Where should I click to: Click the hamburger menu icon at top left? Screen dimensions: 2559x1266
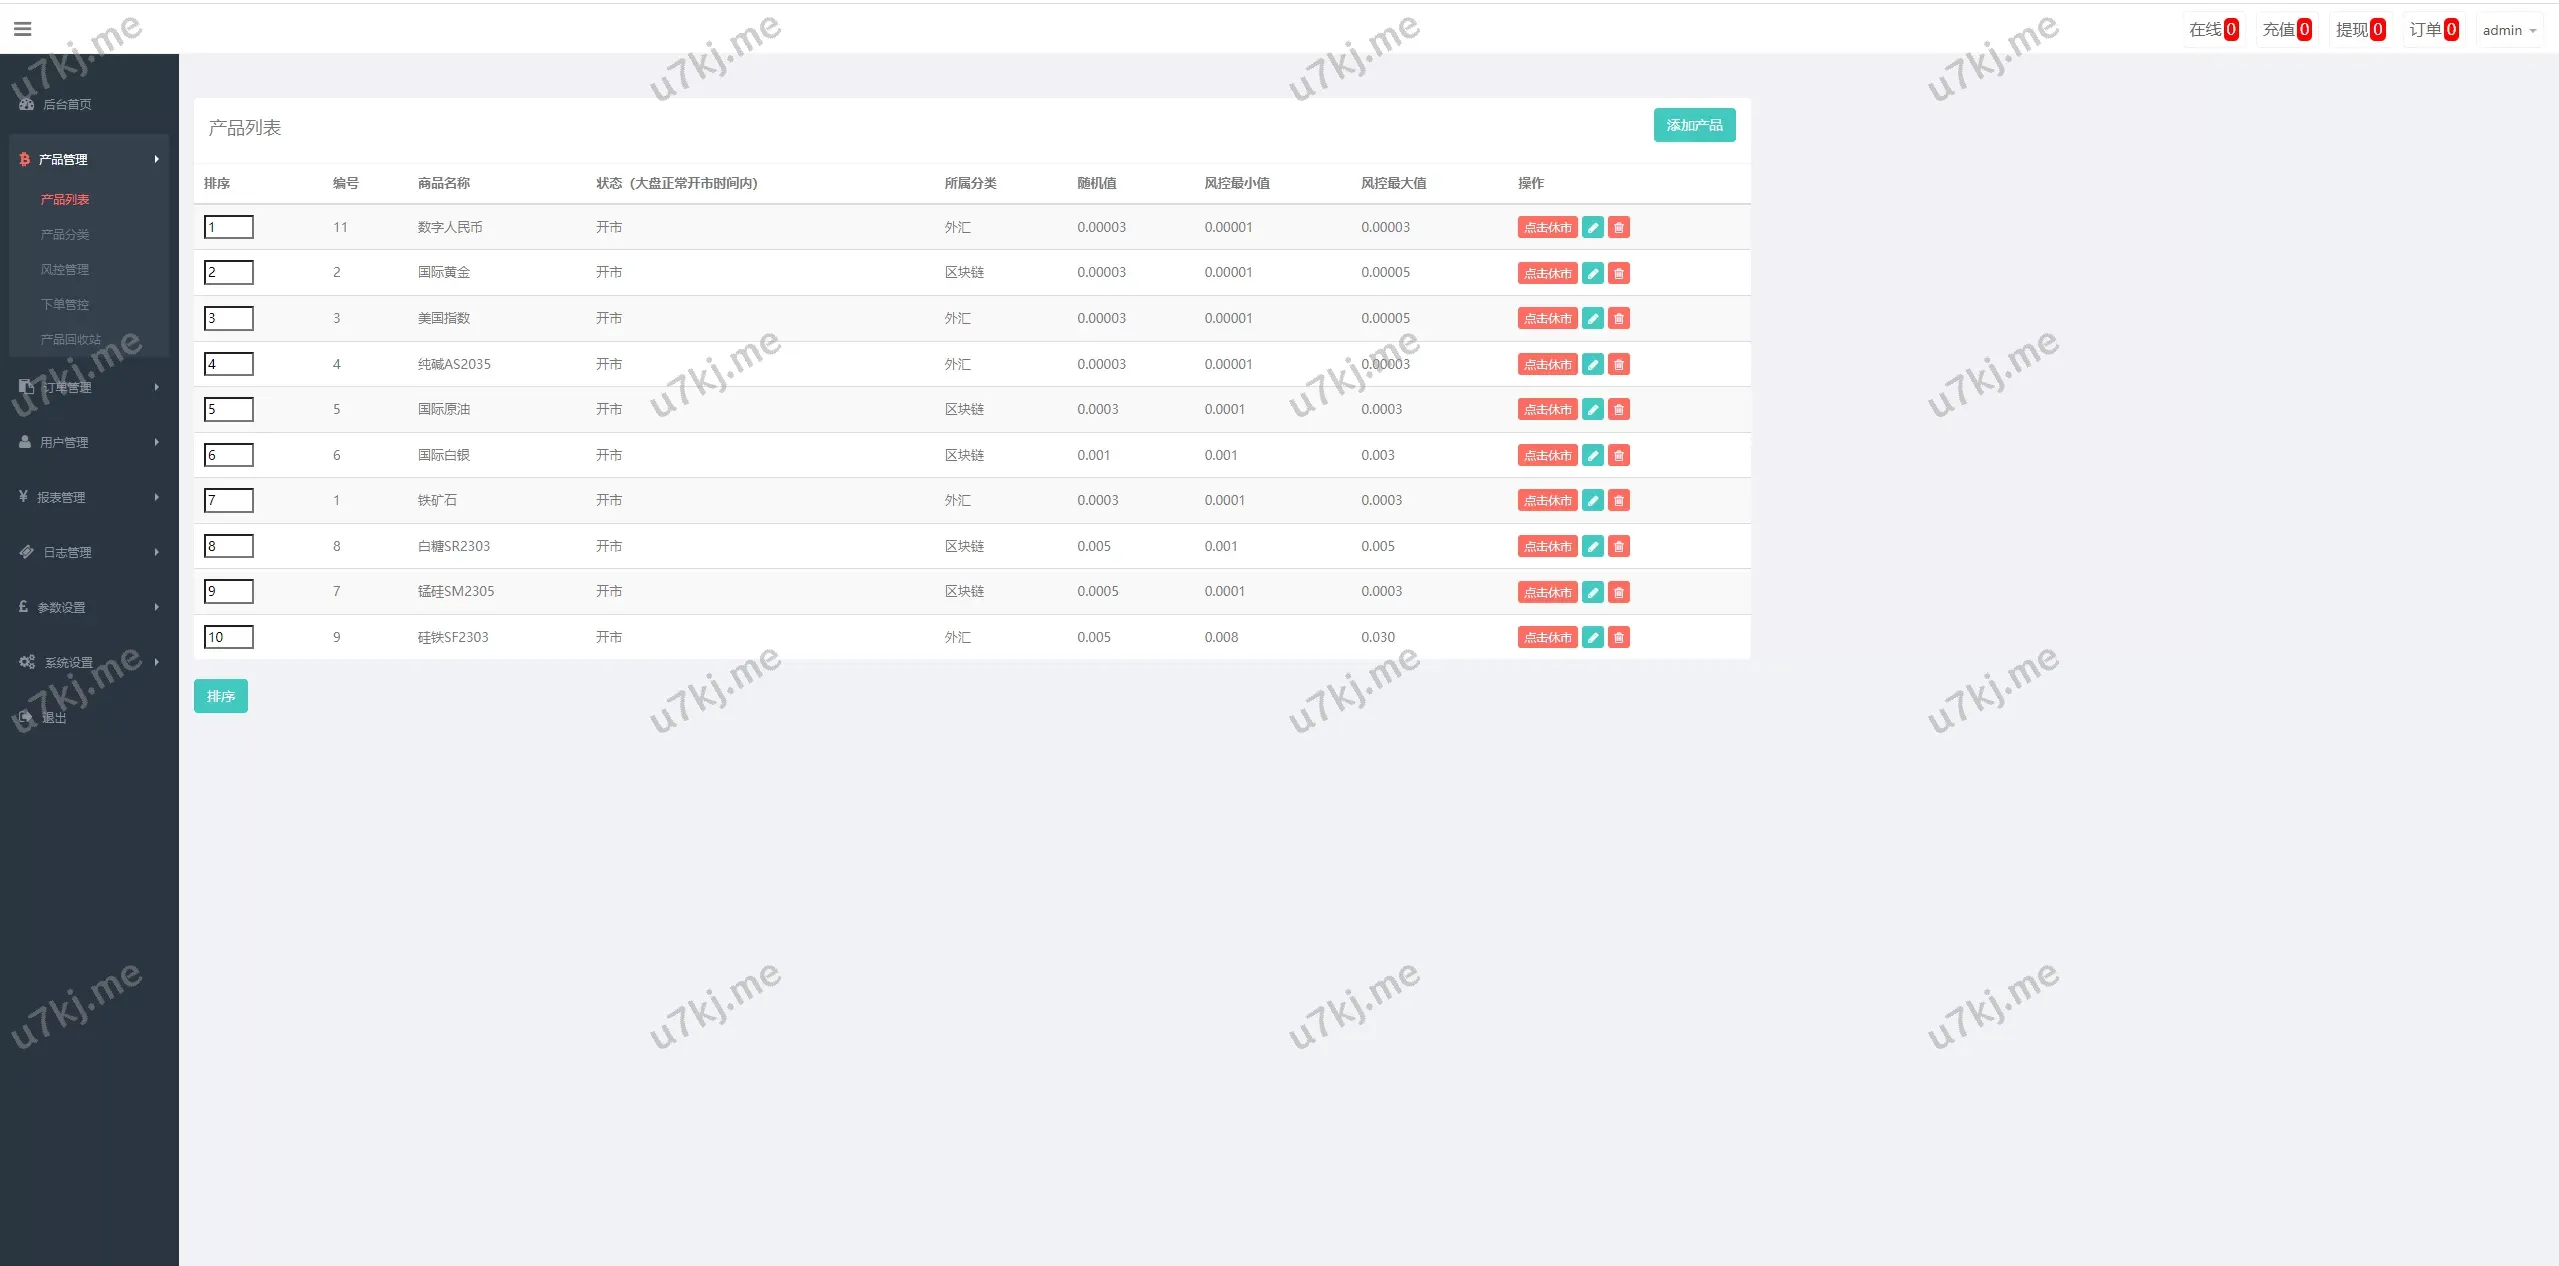click(22, 29)
